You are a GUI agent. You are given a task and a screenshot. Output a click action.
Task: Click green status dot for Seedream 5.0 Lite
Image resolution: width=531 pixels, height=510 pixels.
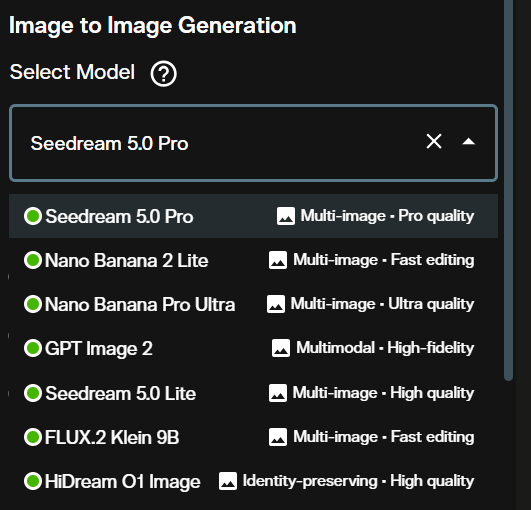(33, 393)
